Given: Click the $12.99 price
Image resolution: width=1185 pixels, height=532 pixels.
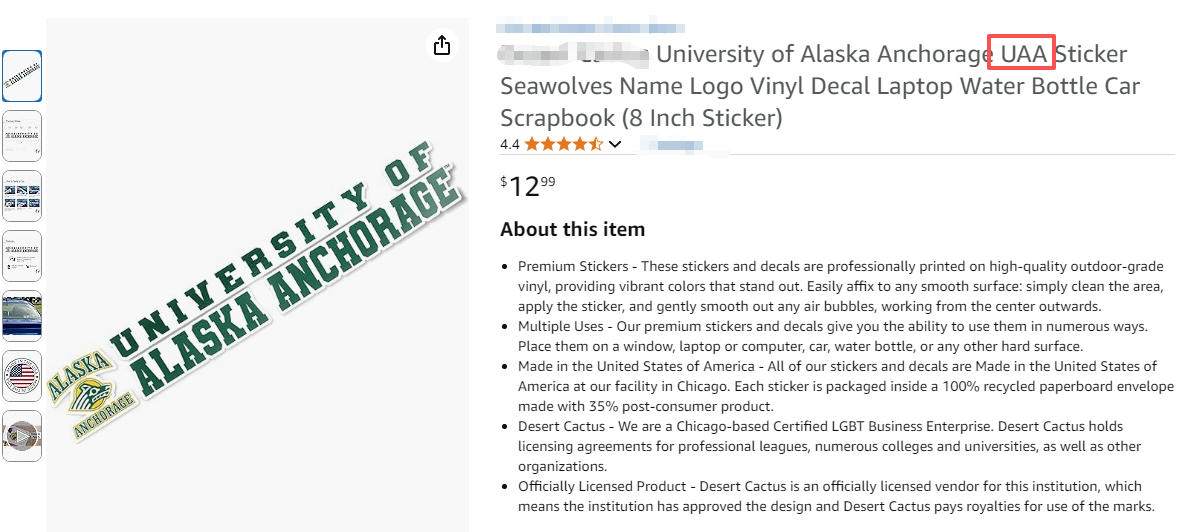Looking at the screenshot, I should tap(527, 186).
